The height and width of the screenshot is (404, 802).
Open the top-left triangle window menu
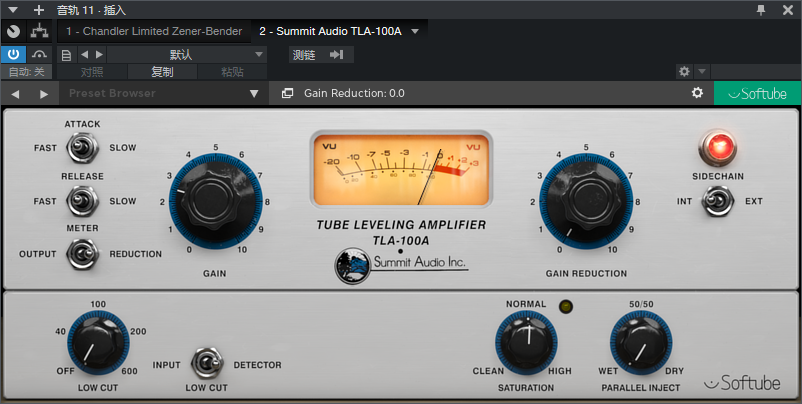pyautogui.click(x=13, y=10)
